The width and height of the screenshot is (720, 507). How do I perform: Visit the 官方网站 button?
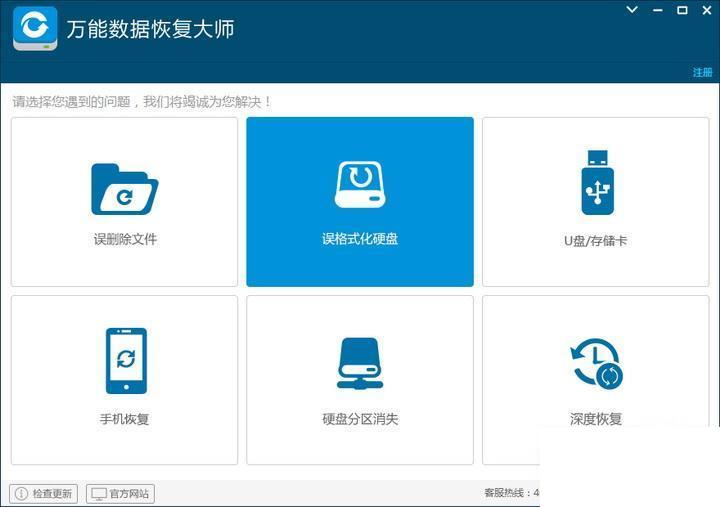120,494
